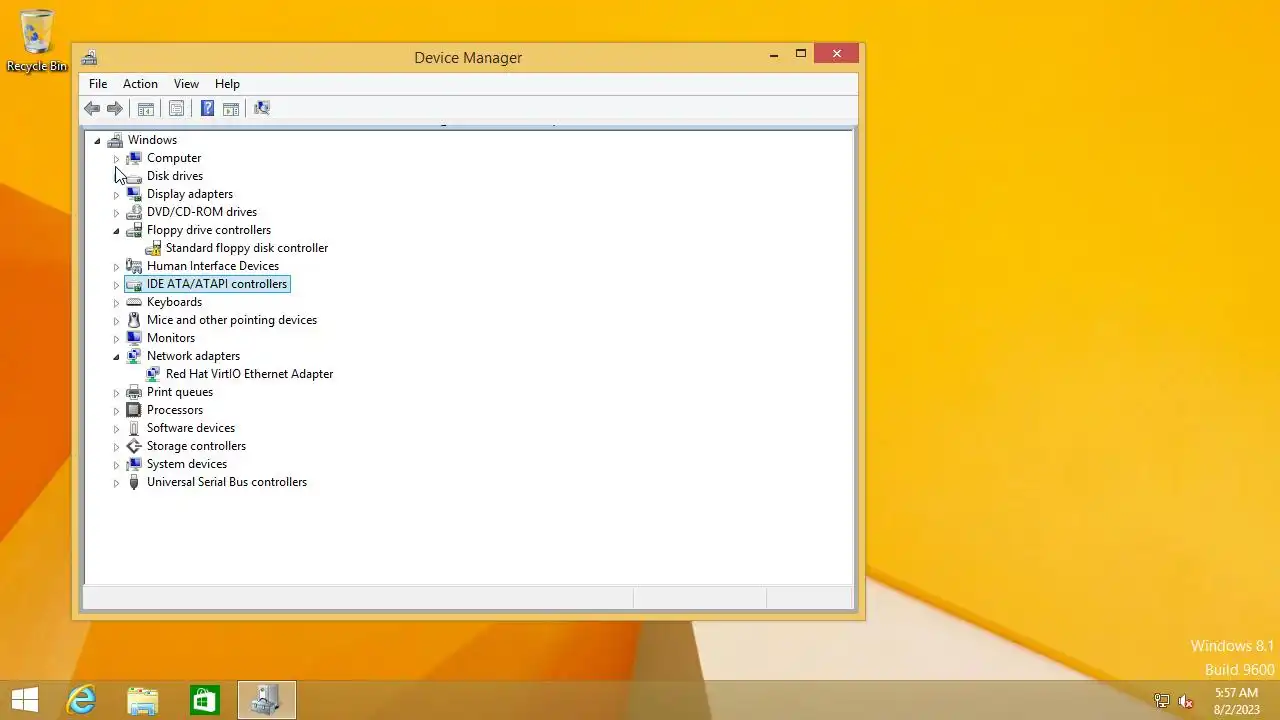Open Properties from the toolbar icon

click(x=177, y=108)
